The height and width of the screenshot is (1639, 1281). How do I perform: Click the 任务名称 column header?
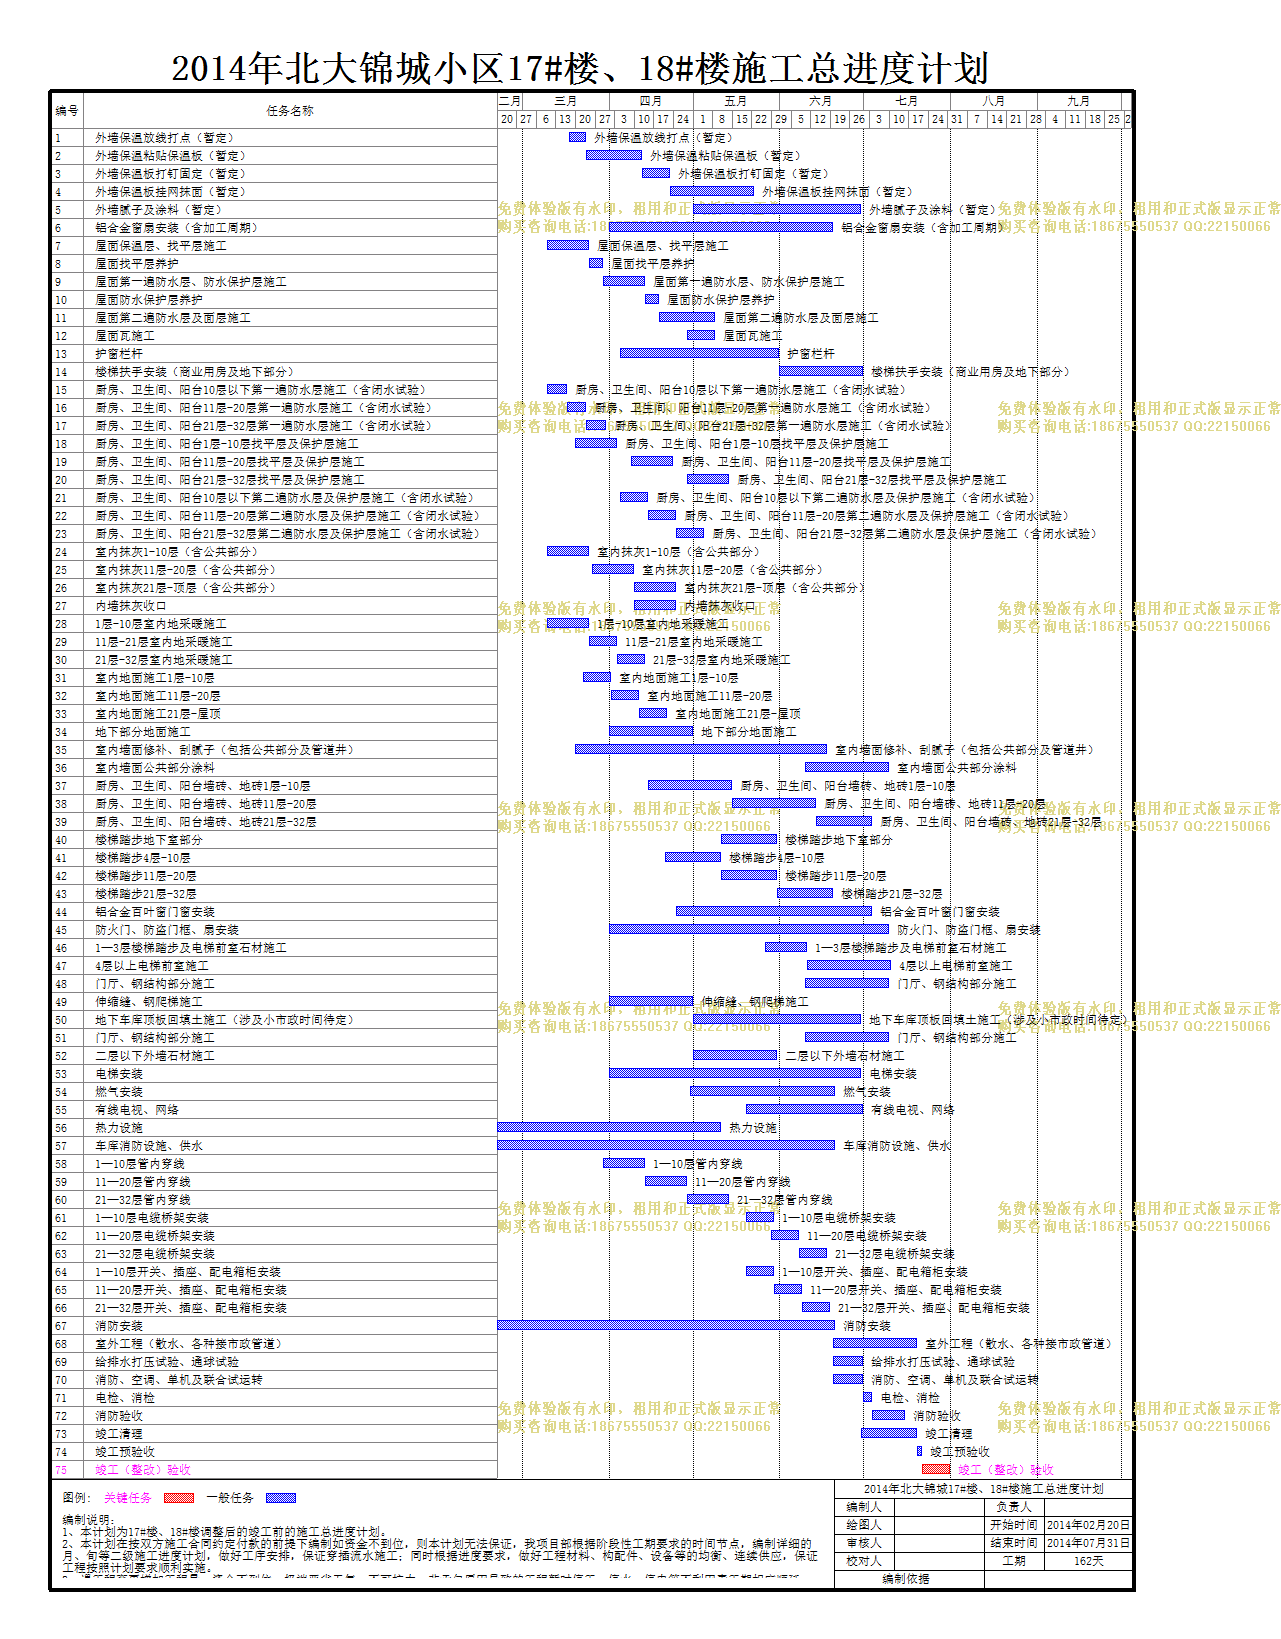(x=290, y=111)
